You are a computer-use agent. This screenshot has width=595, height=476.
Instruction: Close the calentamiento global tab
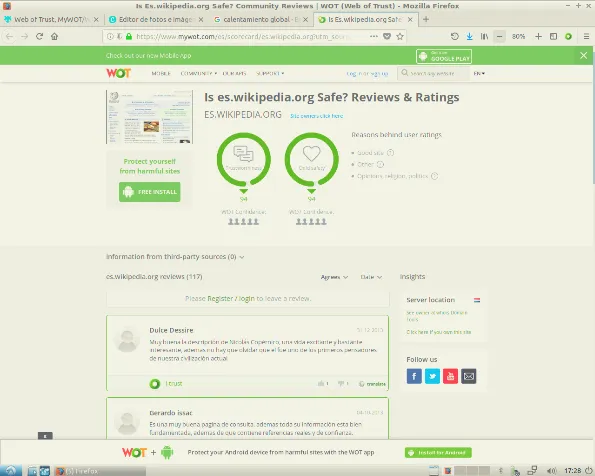click(305, 19)
